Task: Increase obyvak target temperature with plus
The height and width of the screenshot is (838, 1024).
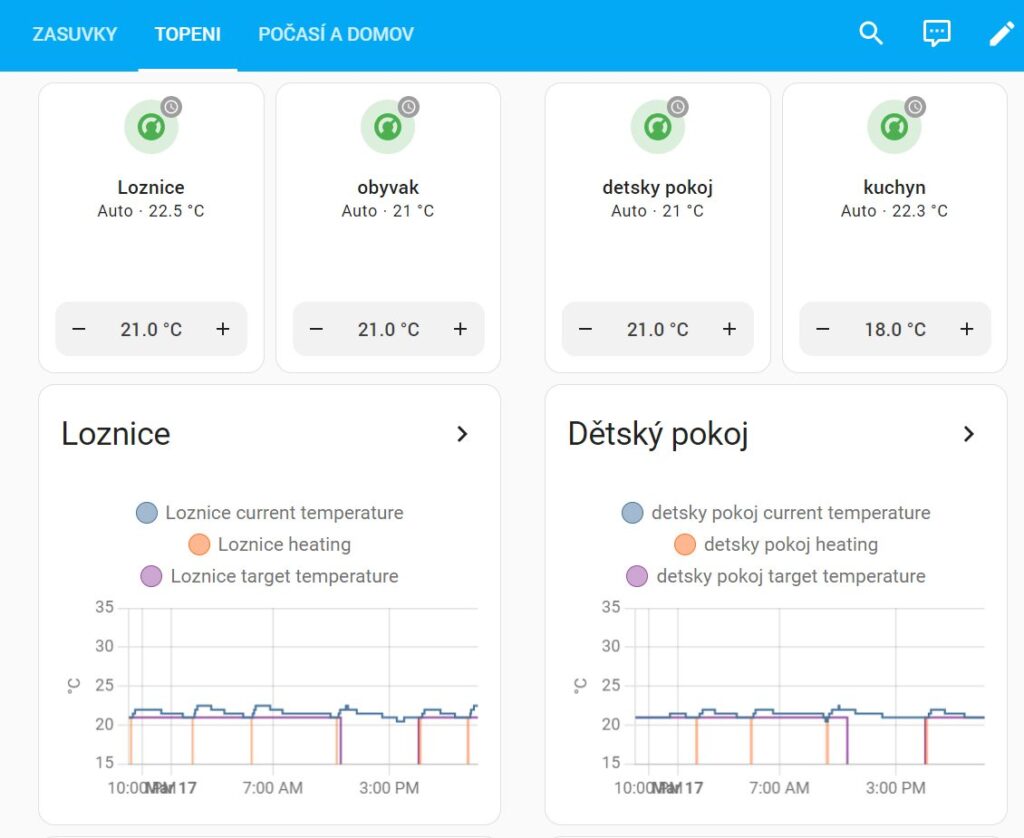Action: tap(460, 329)
